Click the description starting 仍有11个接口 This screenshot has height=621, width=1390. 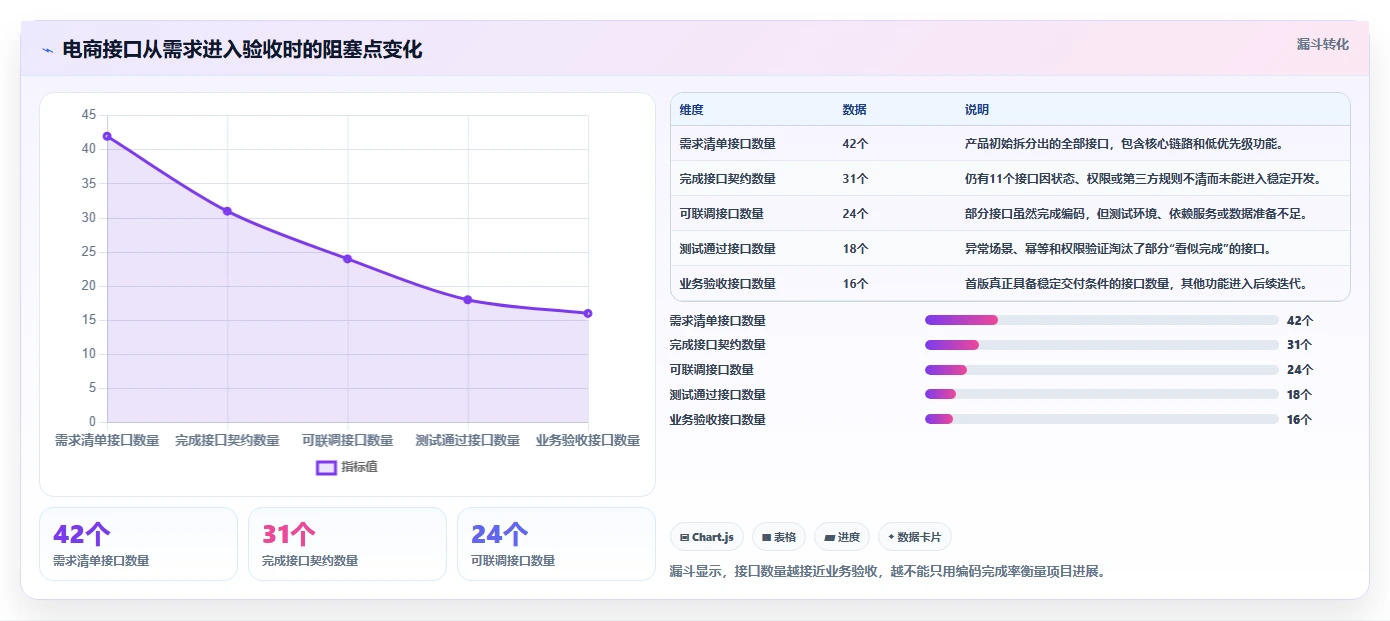coord(1144,179)
